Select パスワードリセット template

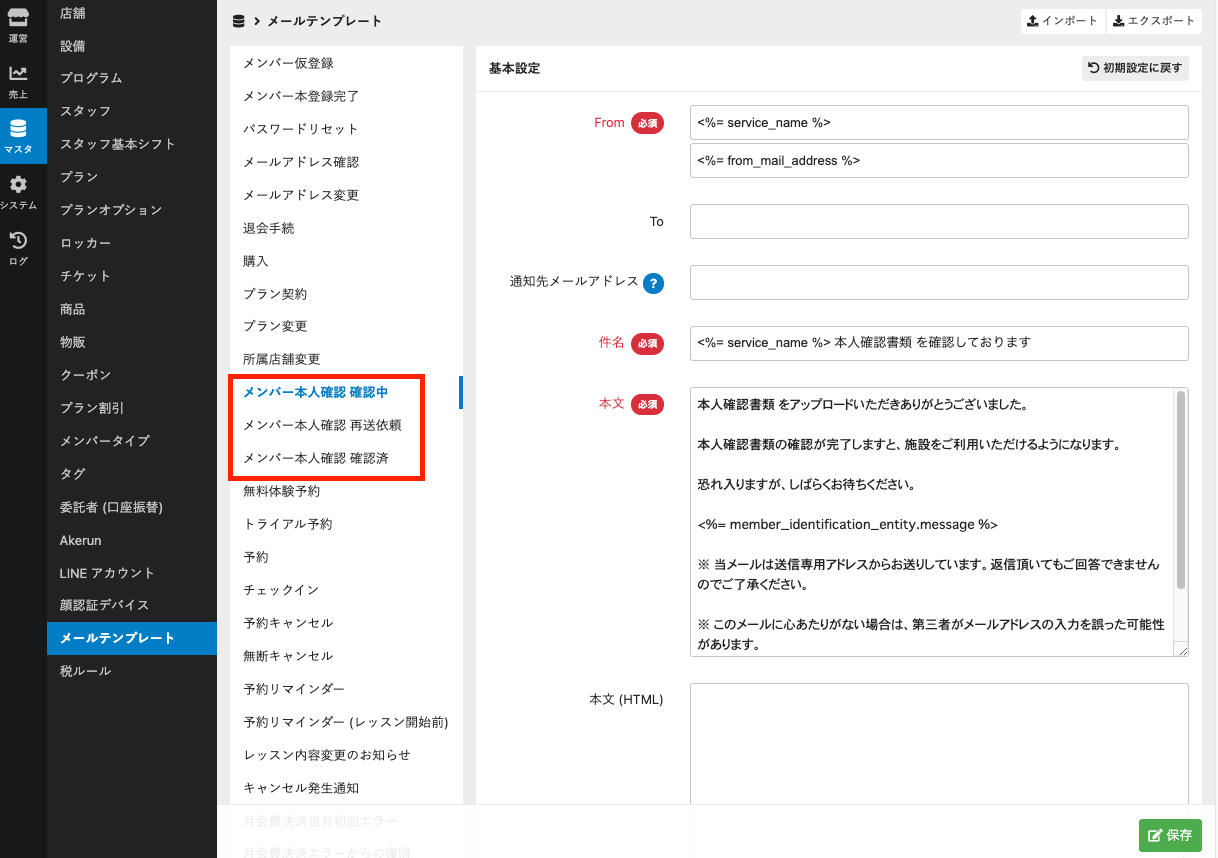pos(300,129)
